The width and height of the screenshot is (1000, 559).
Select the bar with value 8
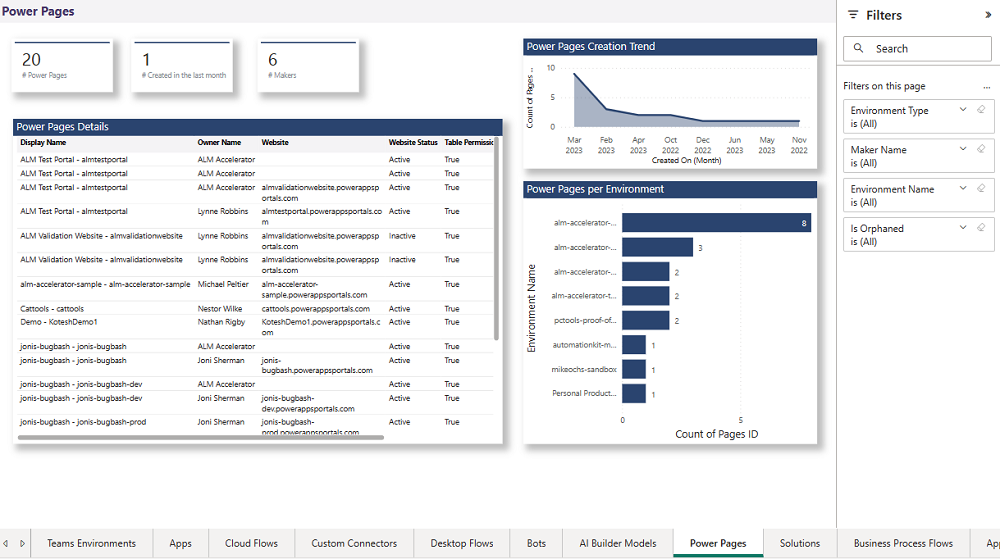716,222
